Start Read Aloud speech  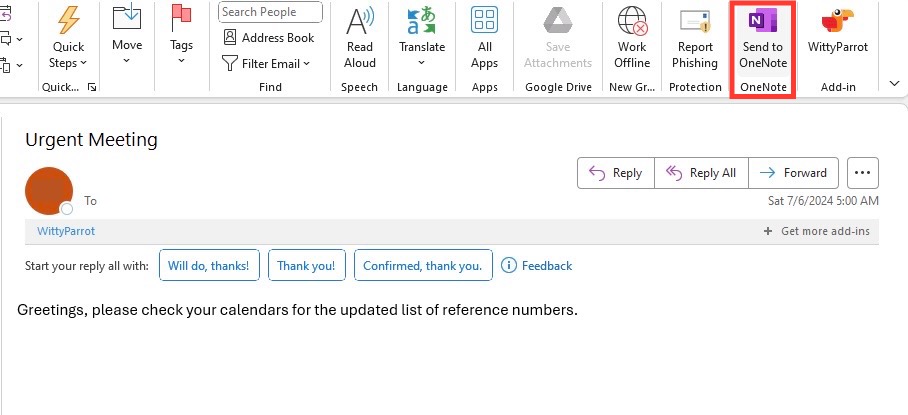pyautogui.click(x=360, y=39)
